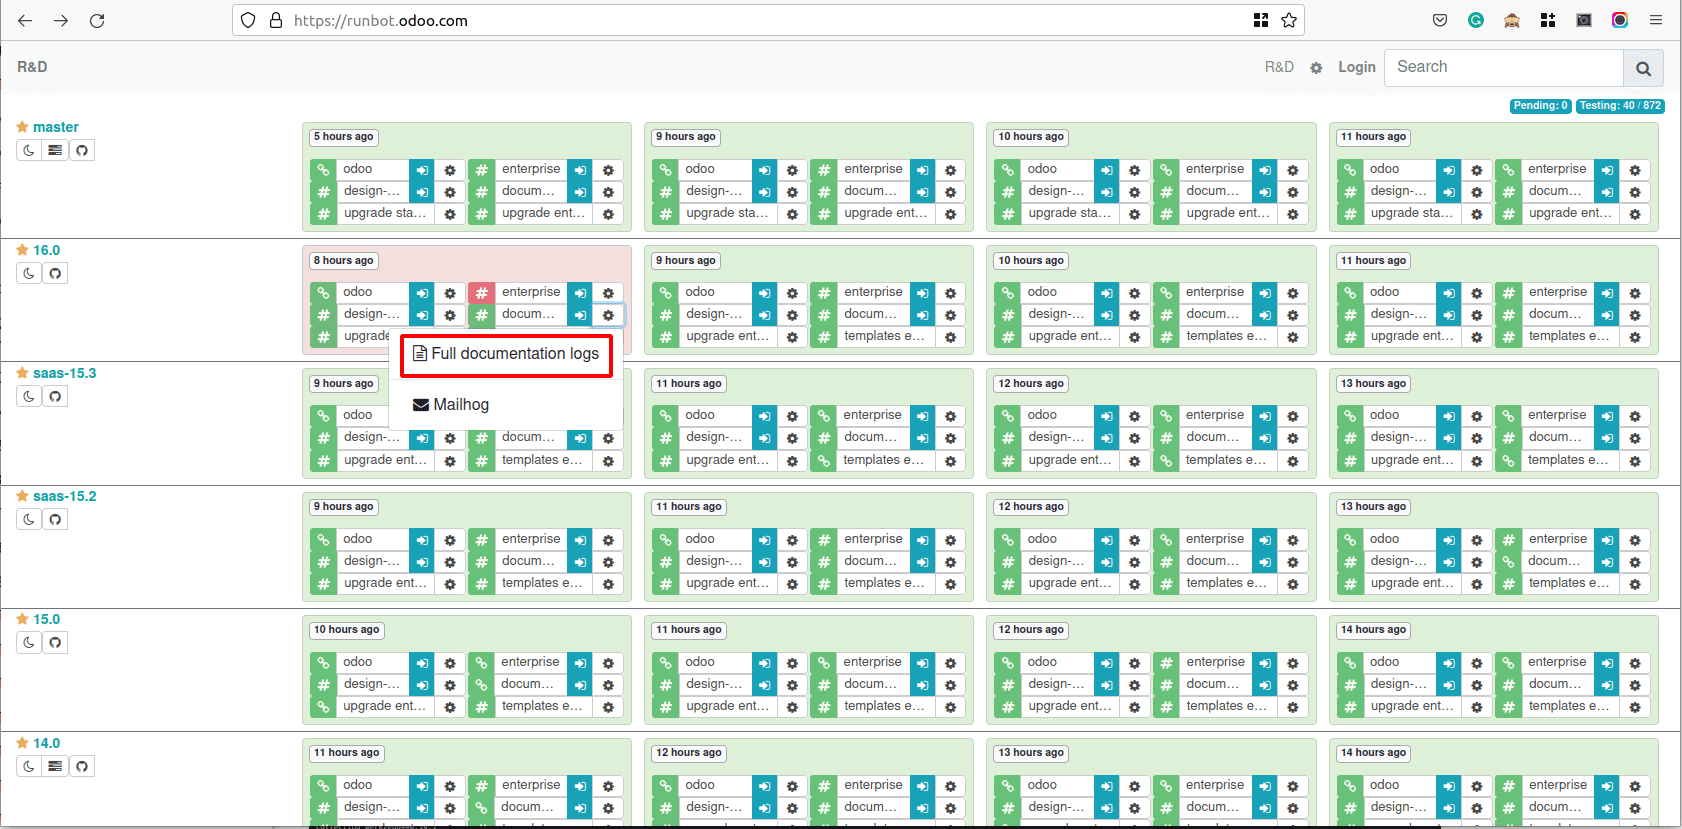This screenshot has width=1682, height=829.
Task: Click the squares-with-plus extension icon in the toolbar
Action: pos(1548,20)
